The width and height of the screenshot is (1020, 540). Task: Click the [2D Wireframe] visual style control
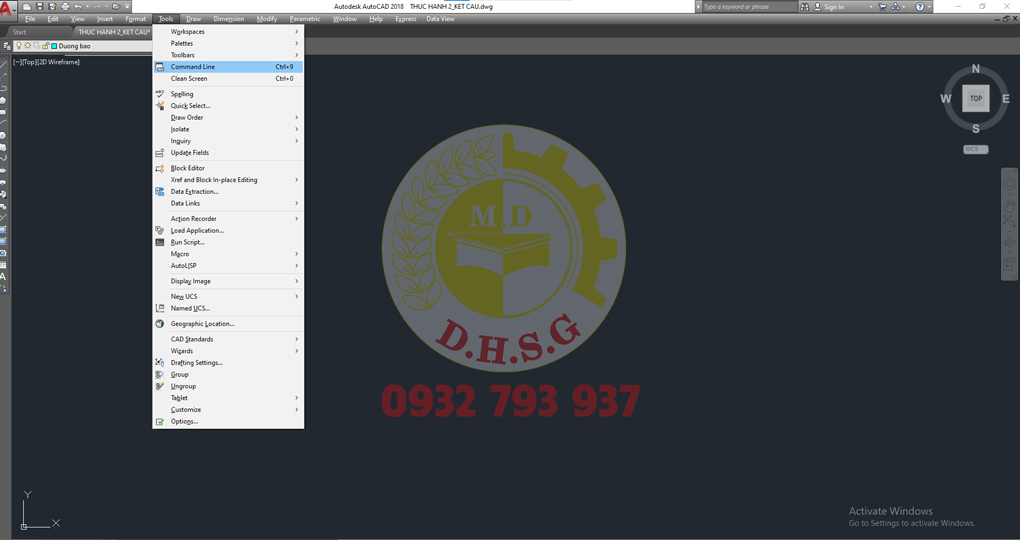[59, 62]
